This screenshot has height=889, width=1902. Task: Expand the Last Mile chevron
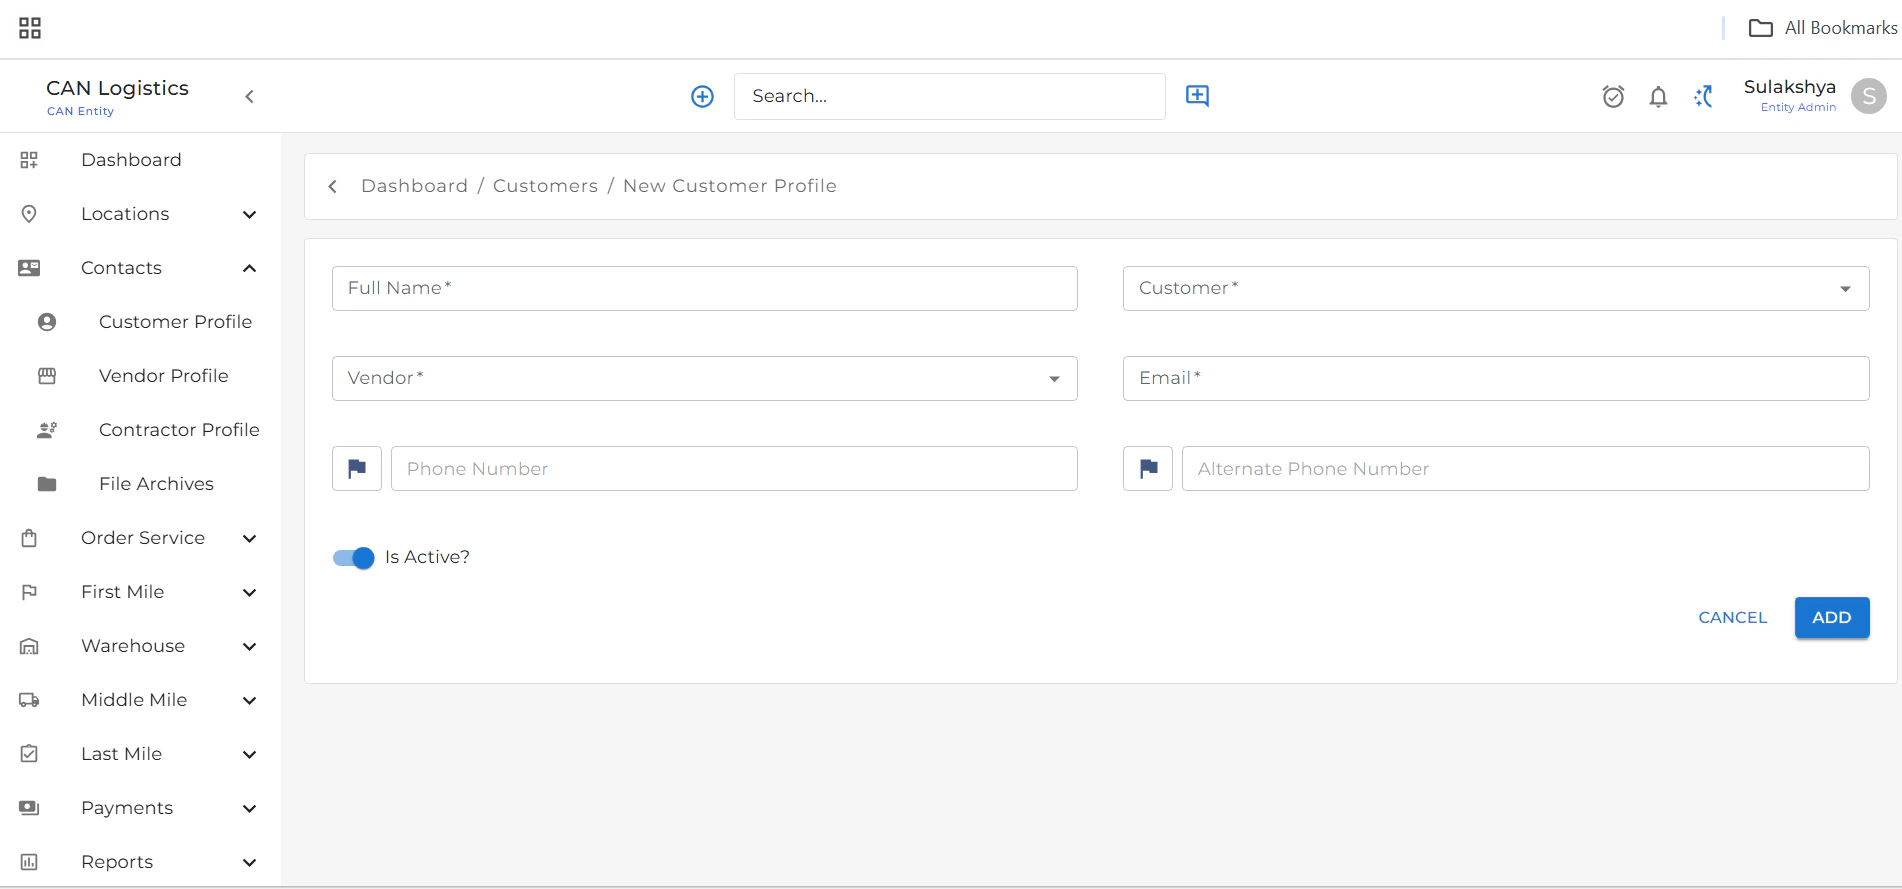click(249, 754)
